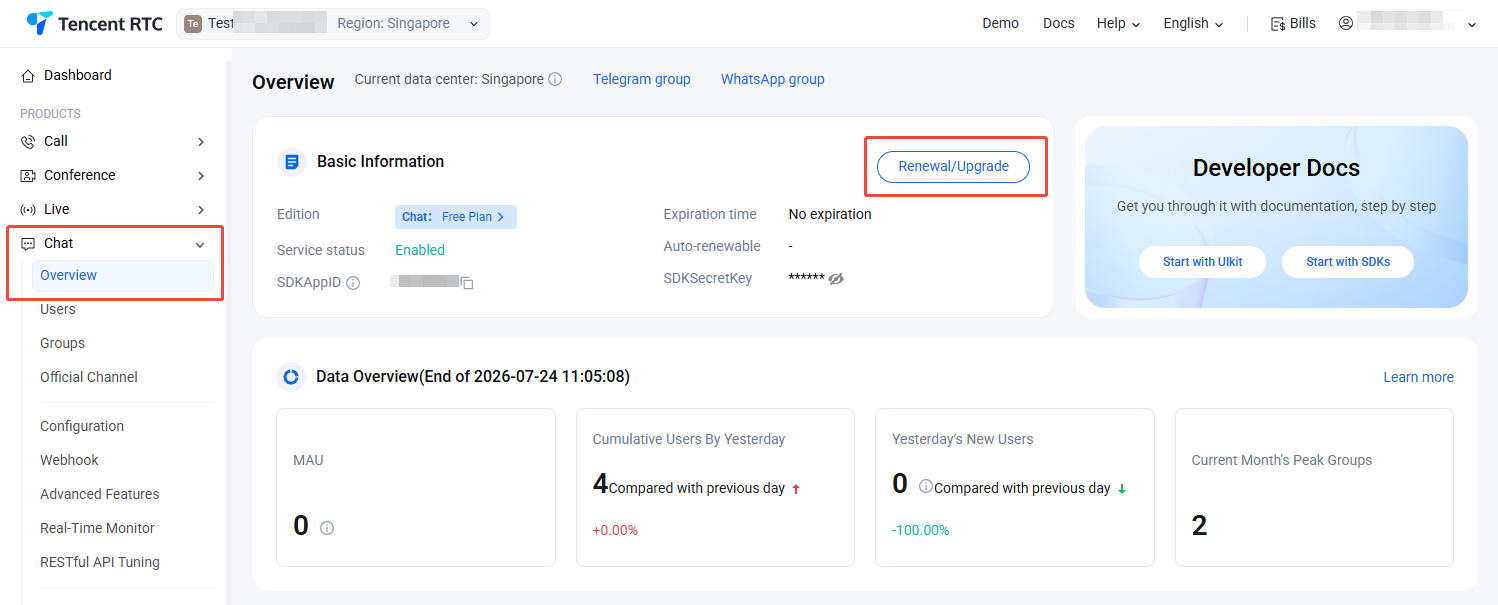
Task: Click the Chat bubble icon
Action: point(28,244)
